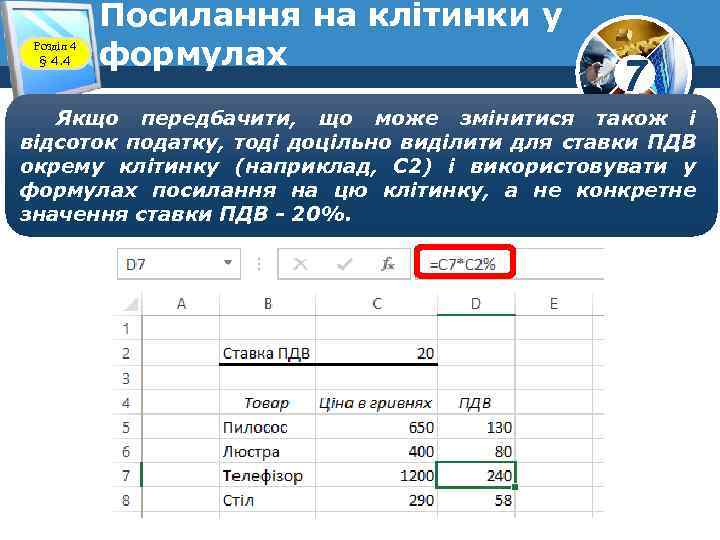Click selected cell D7 value 240

point(476,475)
